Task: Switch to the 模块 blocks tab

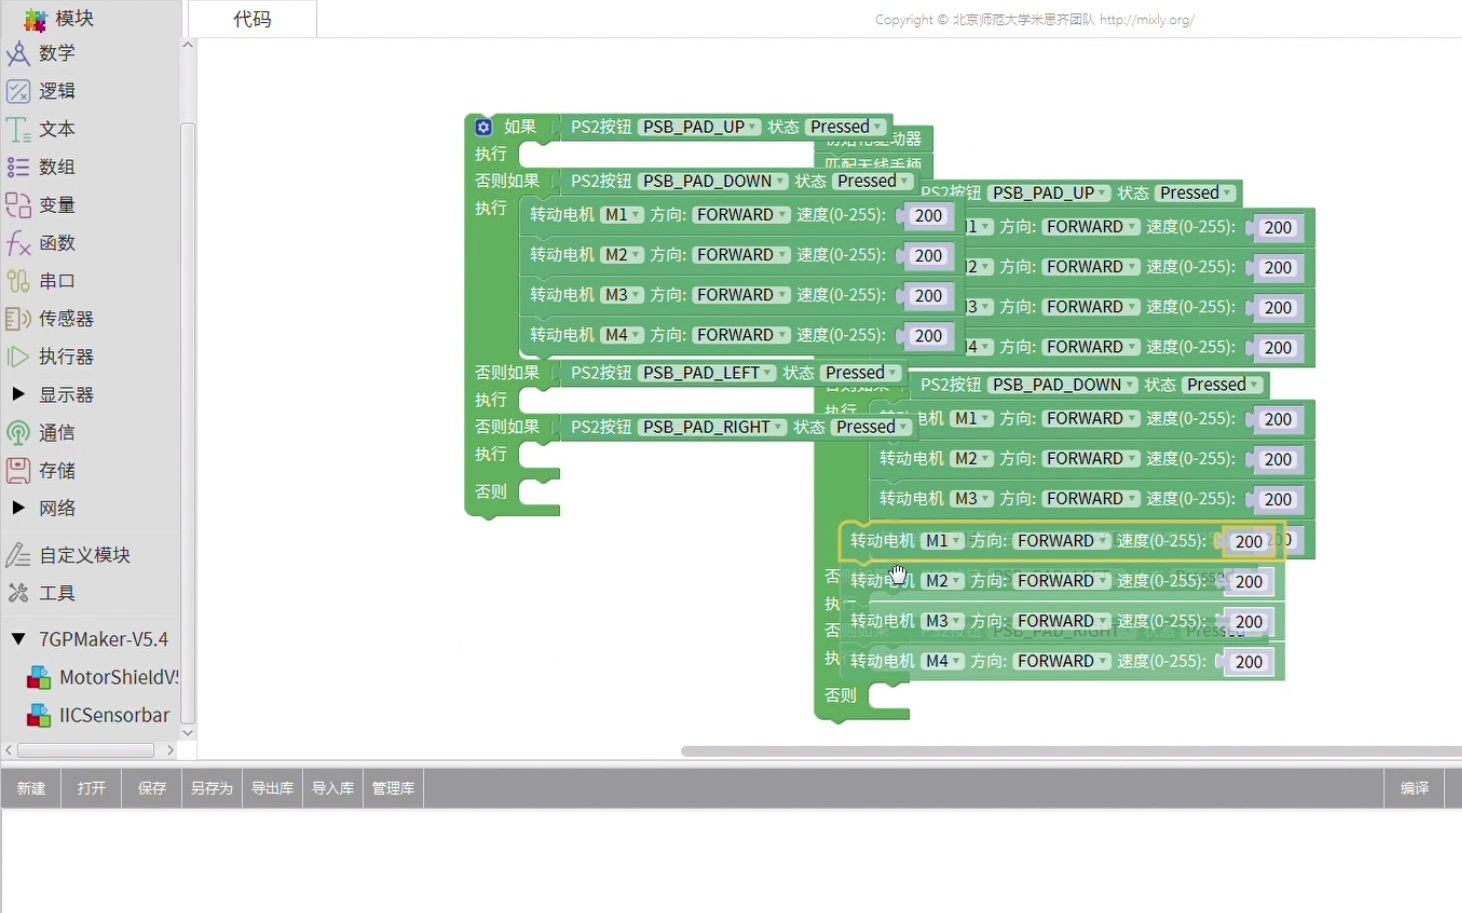Action: point(74,19)
